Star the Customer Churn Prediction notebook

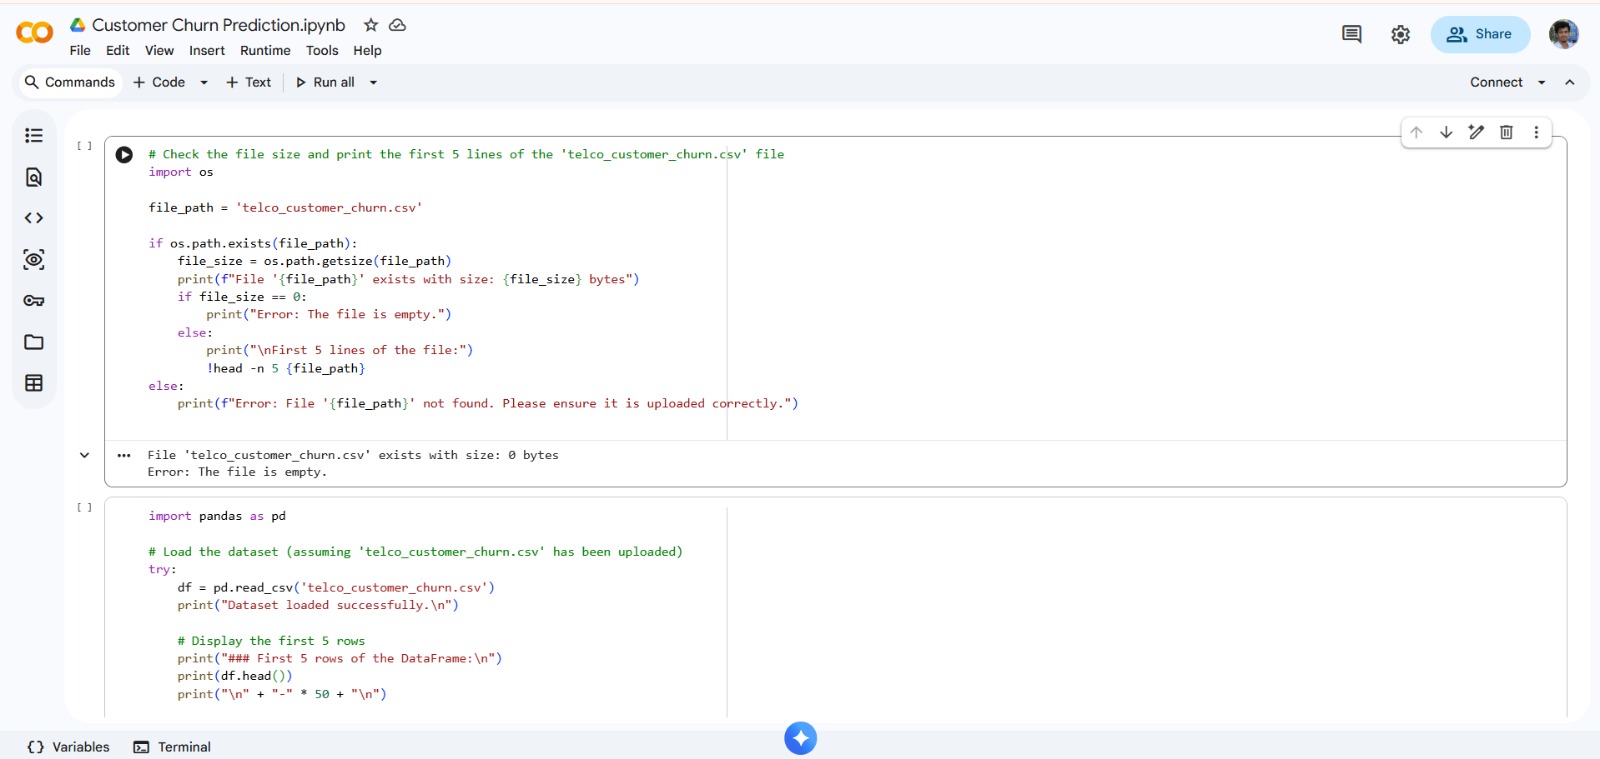(371, 25)
